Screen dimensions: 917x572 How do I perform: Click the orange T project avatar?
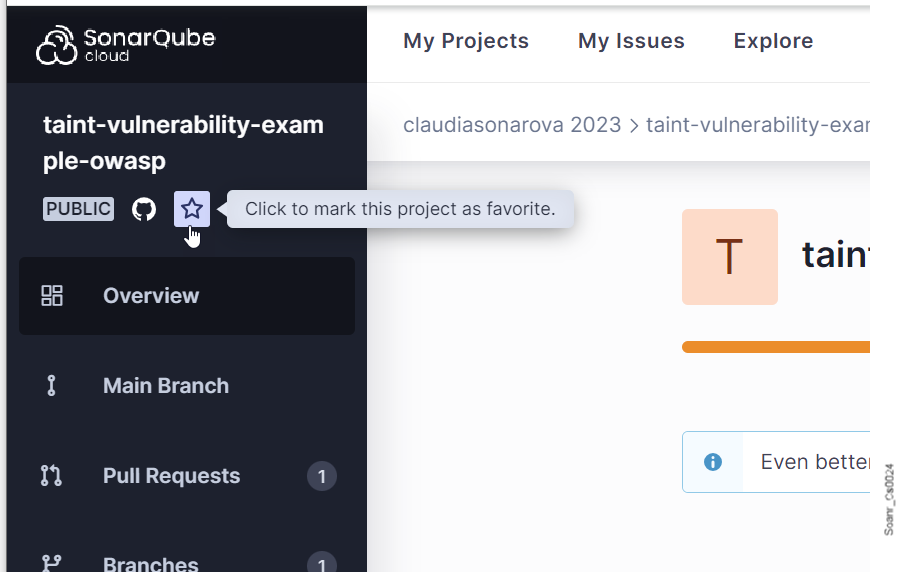pyautogui.click(x=729, y=257)
